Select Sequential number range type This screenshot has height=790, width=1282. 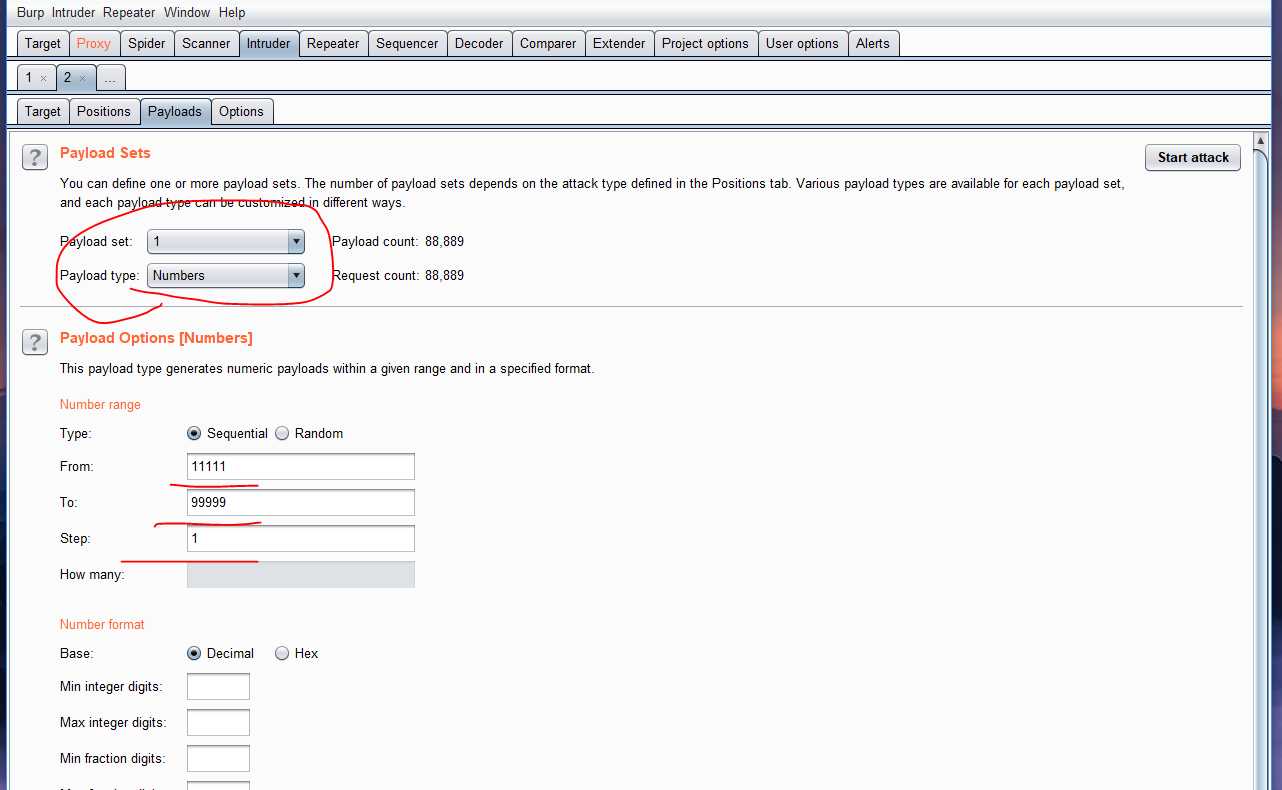(194, 433)
